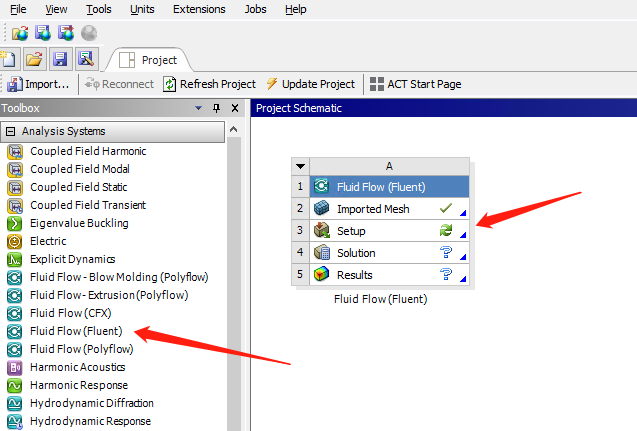This screenshot has height=431, width=637.
Task: Select Coupled Field Harmonic system
Action: pos(76,151)
